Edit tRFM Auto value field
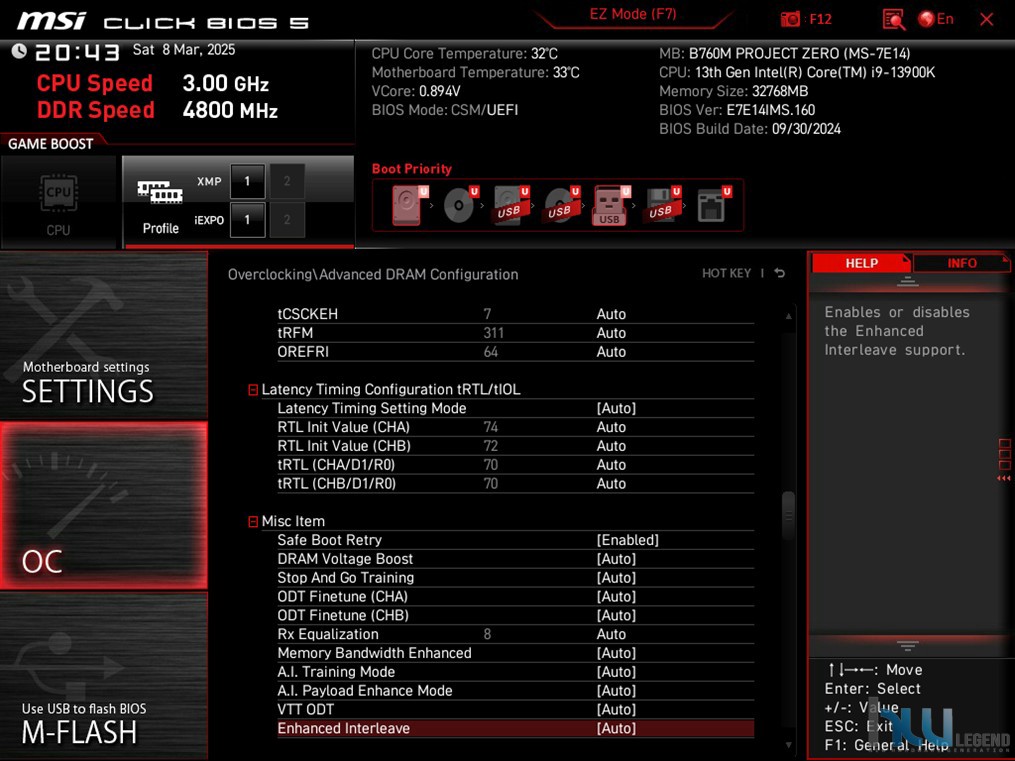The image size is (1015, 761). click(x=611, y=333)
